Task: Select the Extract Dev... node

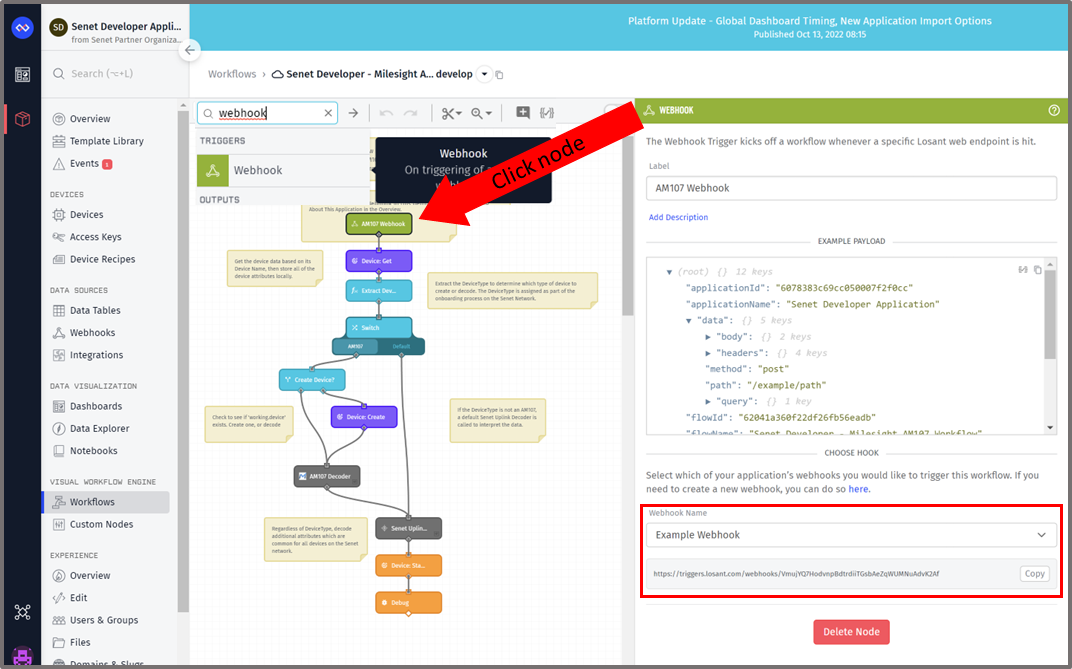Action: [379, 290]
